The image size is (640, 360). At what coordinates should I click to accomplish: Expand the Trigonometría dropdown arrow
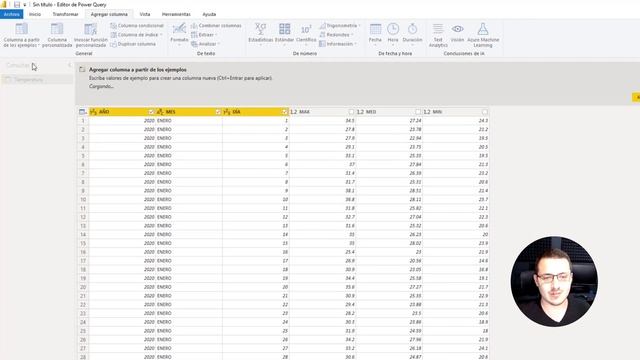click(359, 26)
